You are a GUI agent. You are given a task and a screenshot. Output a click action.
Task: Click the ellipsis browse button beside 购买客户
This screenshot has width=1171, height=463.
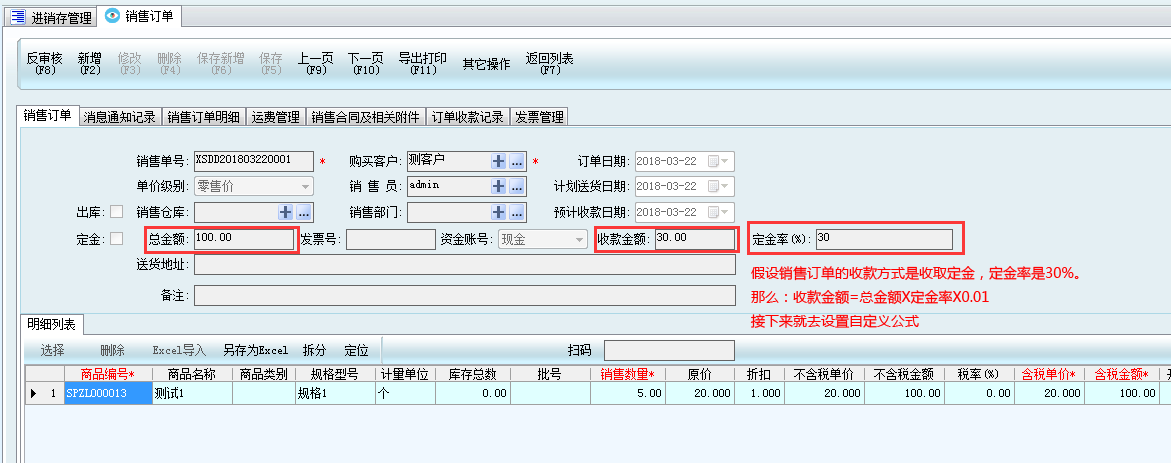517,161
